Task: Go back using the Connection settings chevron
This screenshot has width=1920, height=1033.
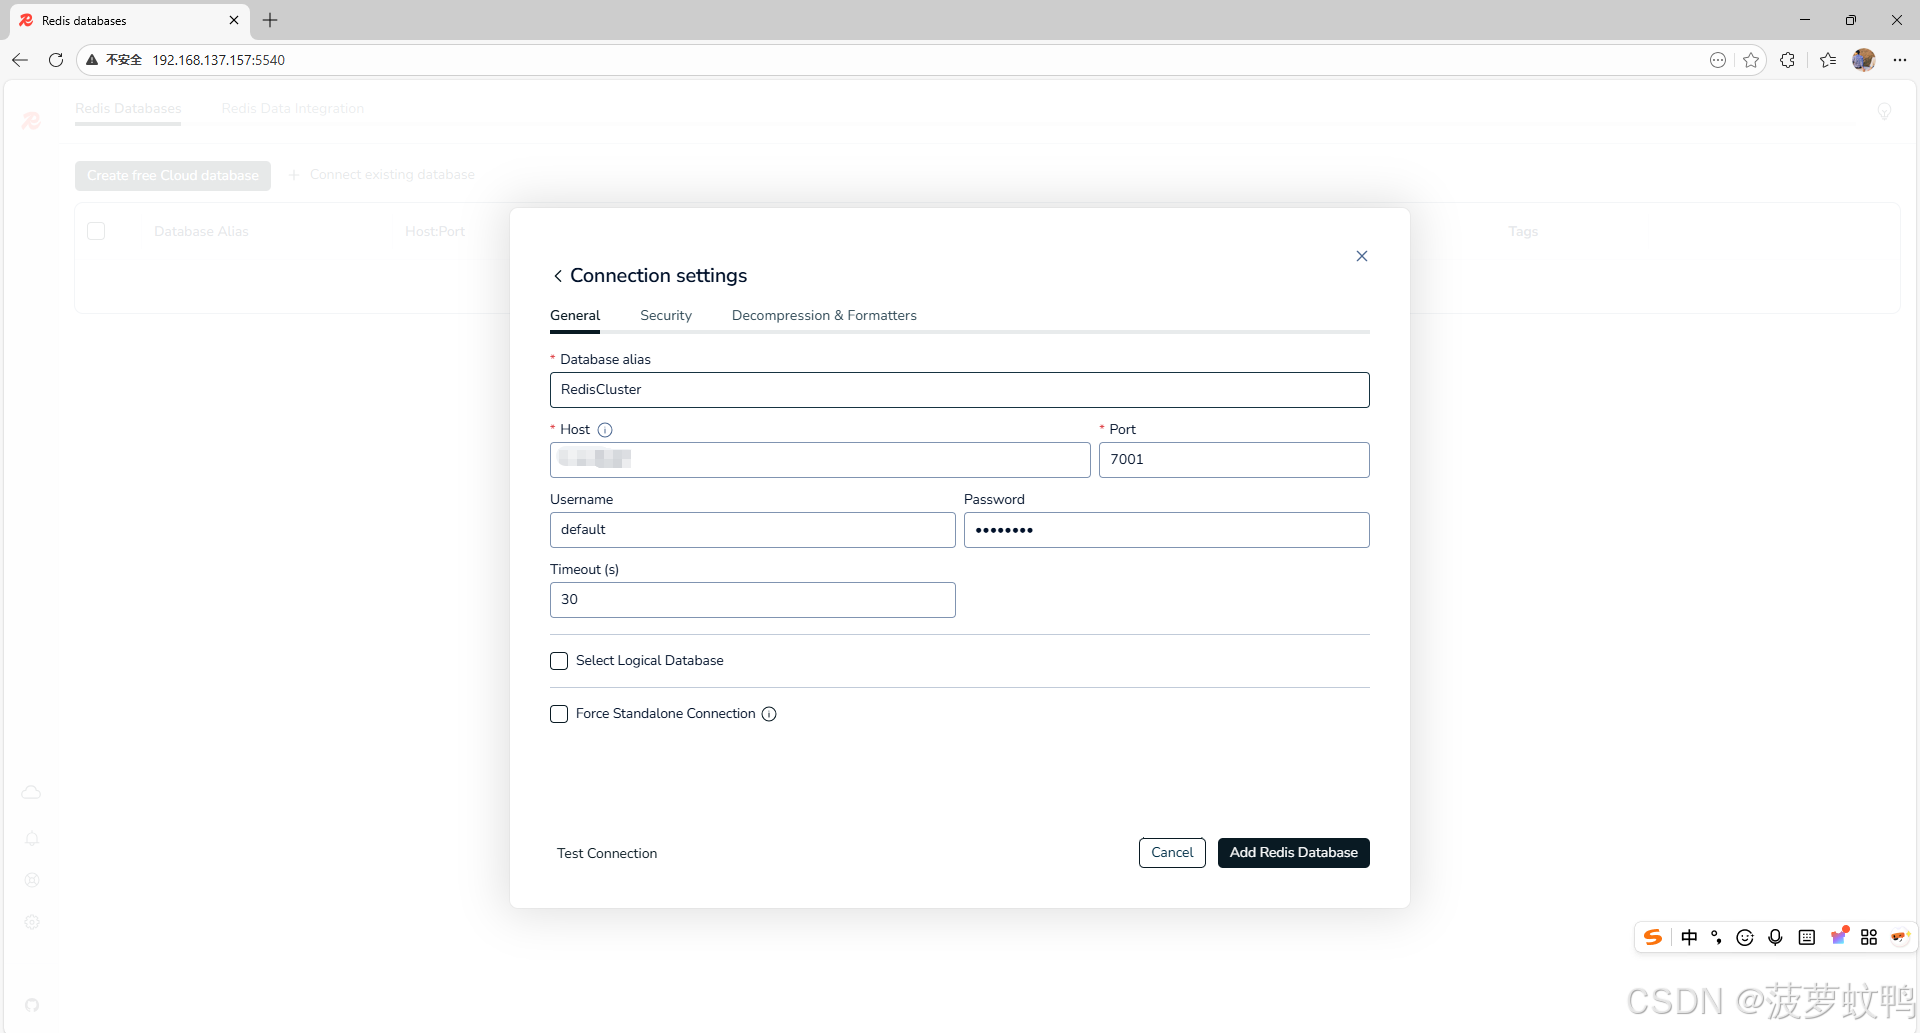Action: click(x=558, y=276)
